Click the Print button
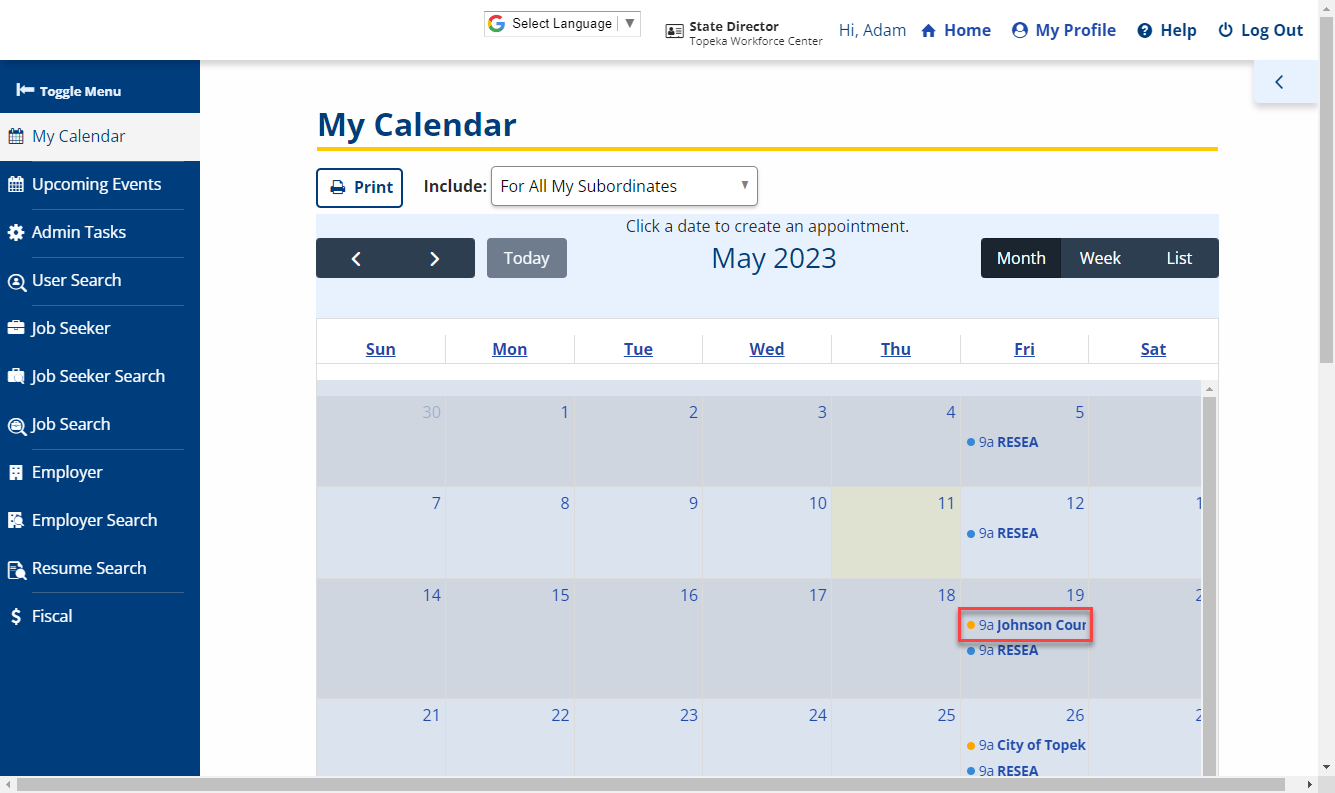Image resolution: width=1335 pixels, height=793 pixels. pyautogui.click(x=360, y=187)
